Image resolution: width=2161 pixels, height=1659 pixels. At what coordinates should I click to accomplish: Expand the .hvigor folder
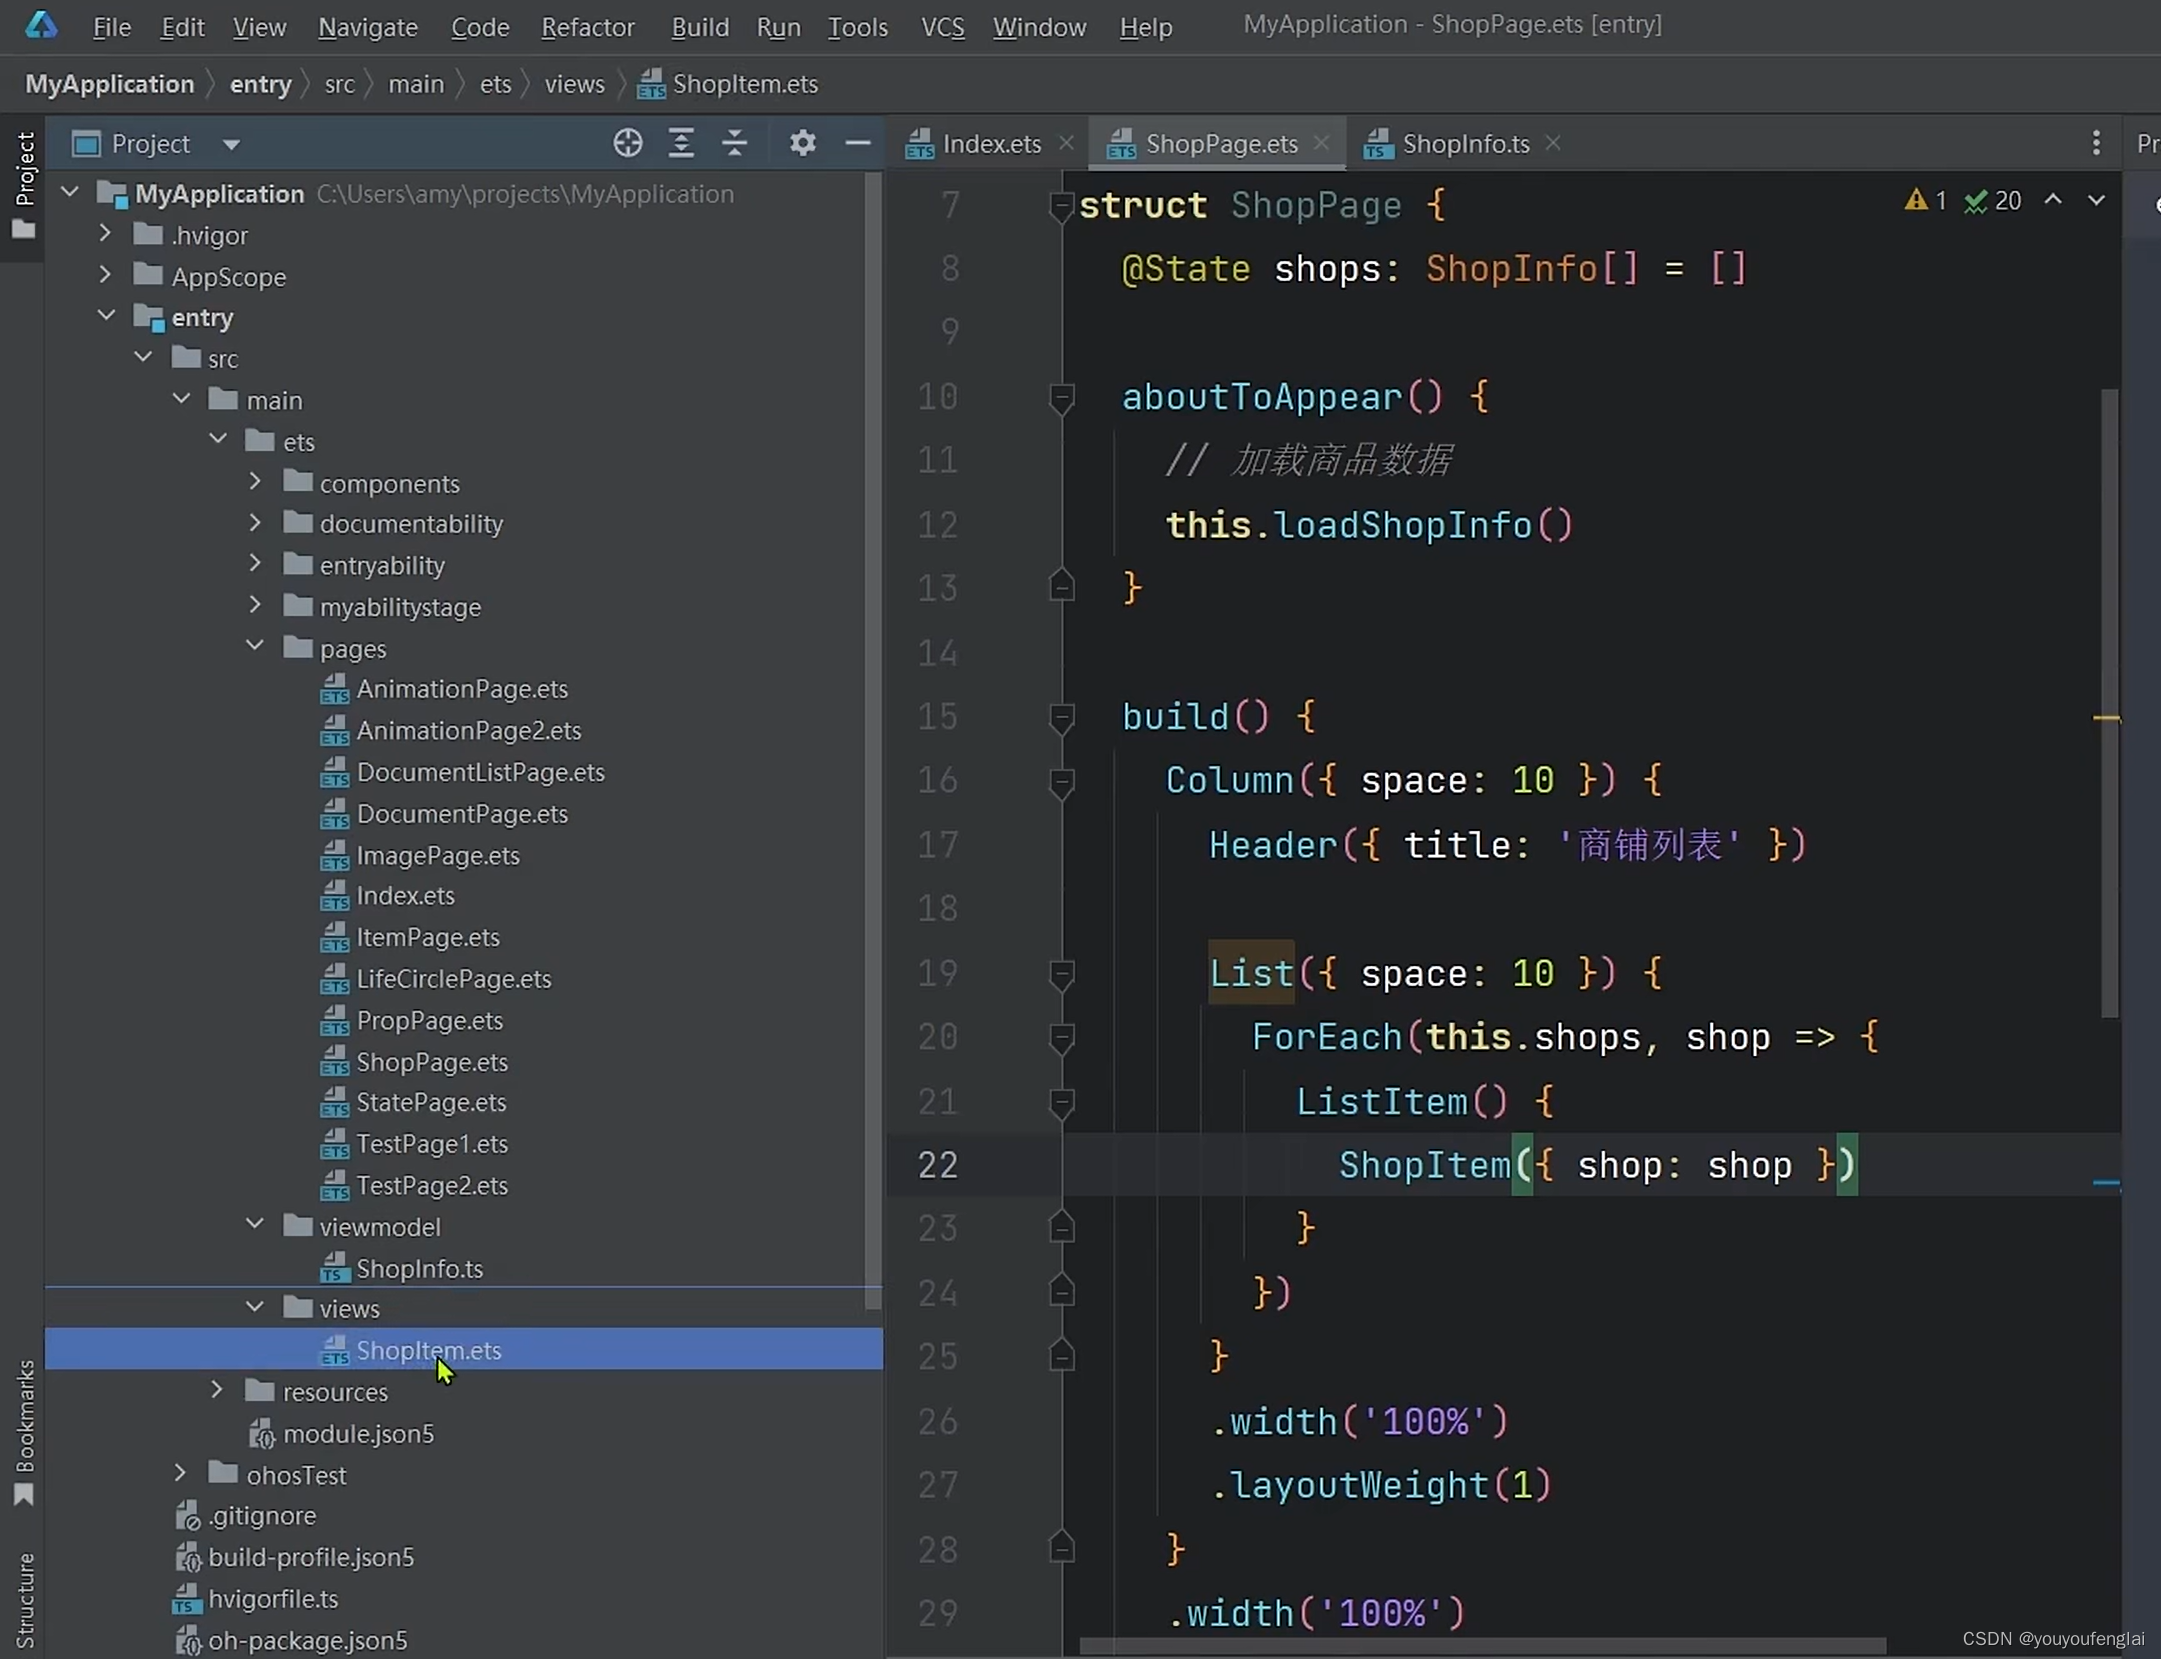(x=106, y=234)
